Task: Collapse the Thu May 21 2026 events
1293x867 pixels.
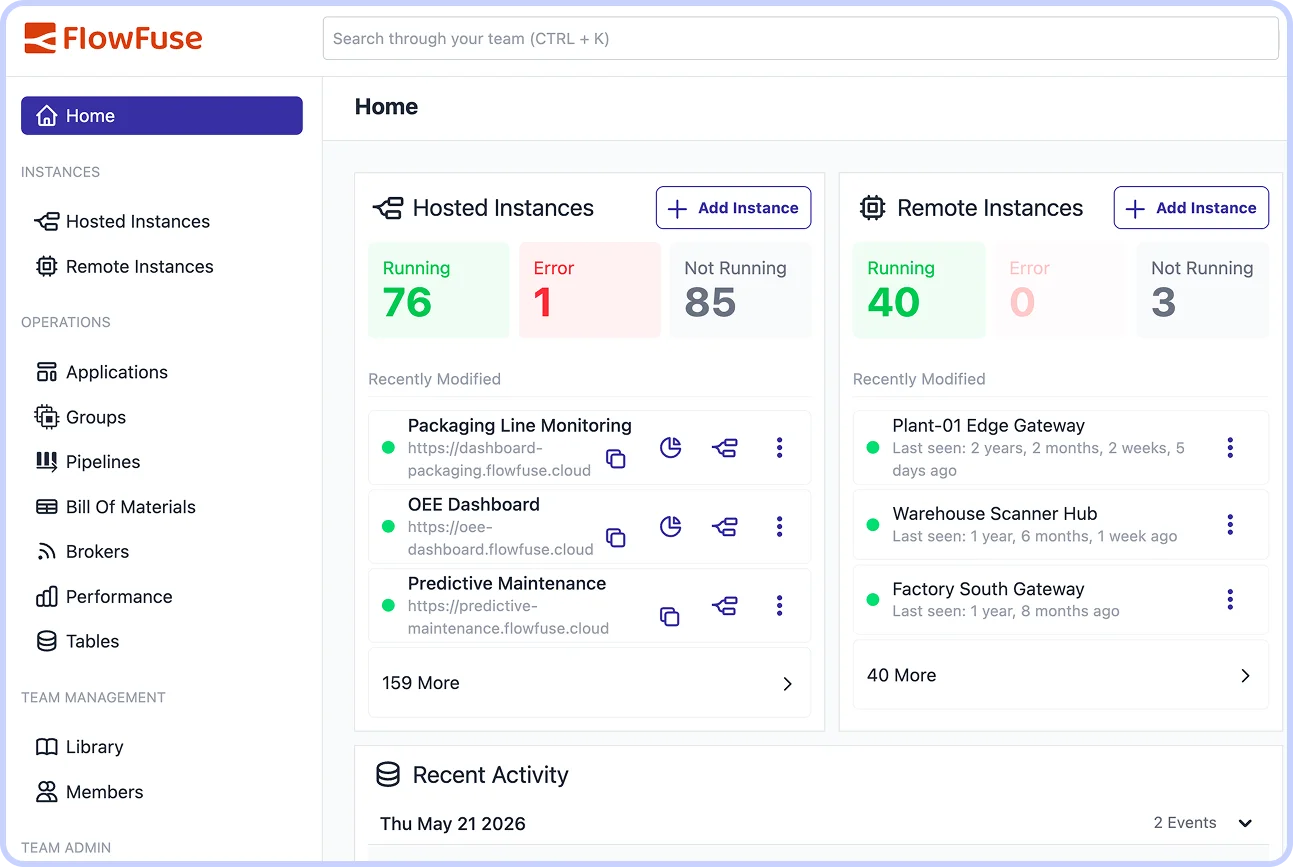Action: click(x=1246, y=823)
